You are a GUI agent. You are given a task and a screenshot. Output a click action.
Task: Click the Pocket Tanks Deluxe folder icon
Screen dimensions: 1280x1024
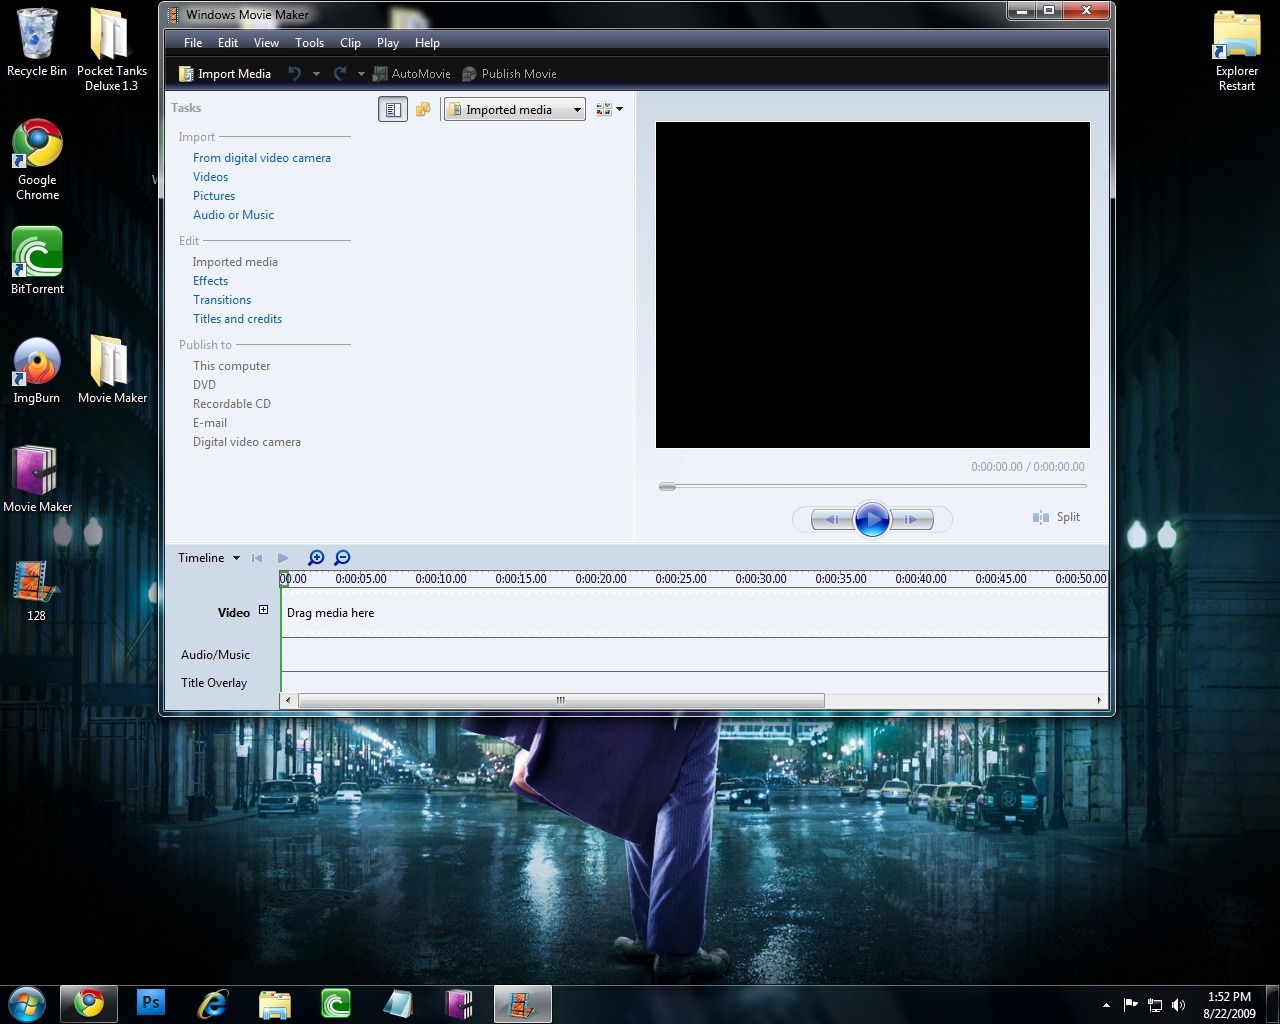112,50
